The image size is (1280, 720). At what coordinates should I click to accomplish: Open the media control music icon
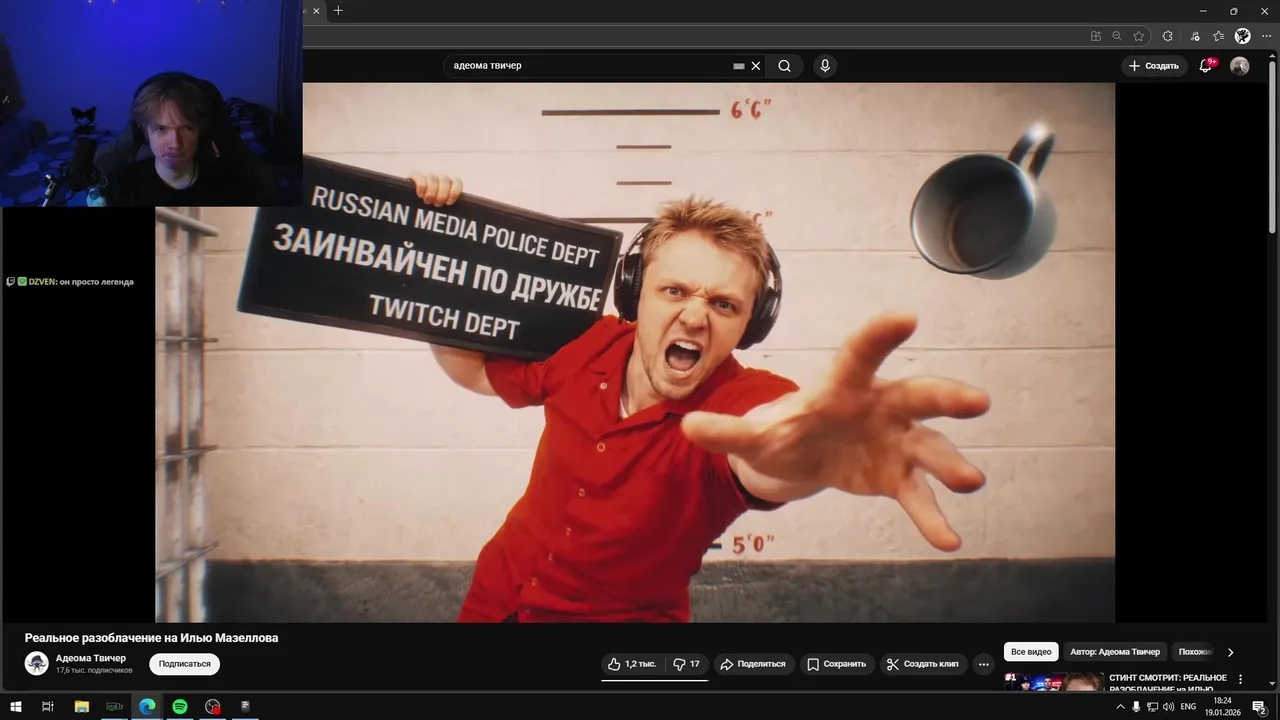point(1195,36)
